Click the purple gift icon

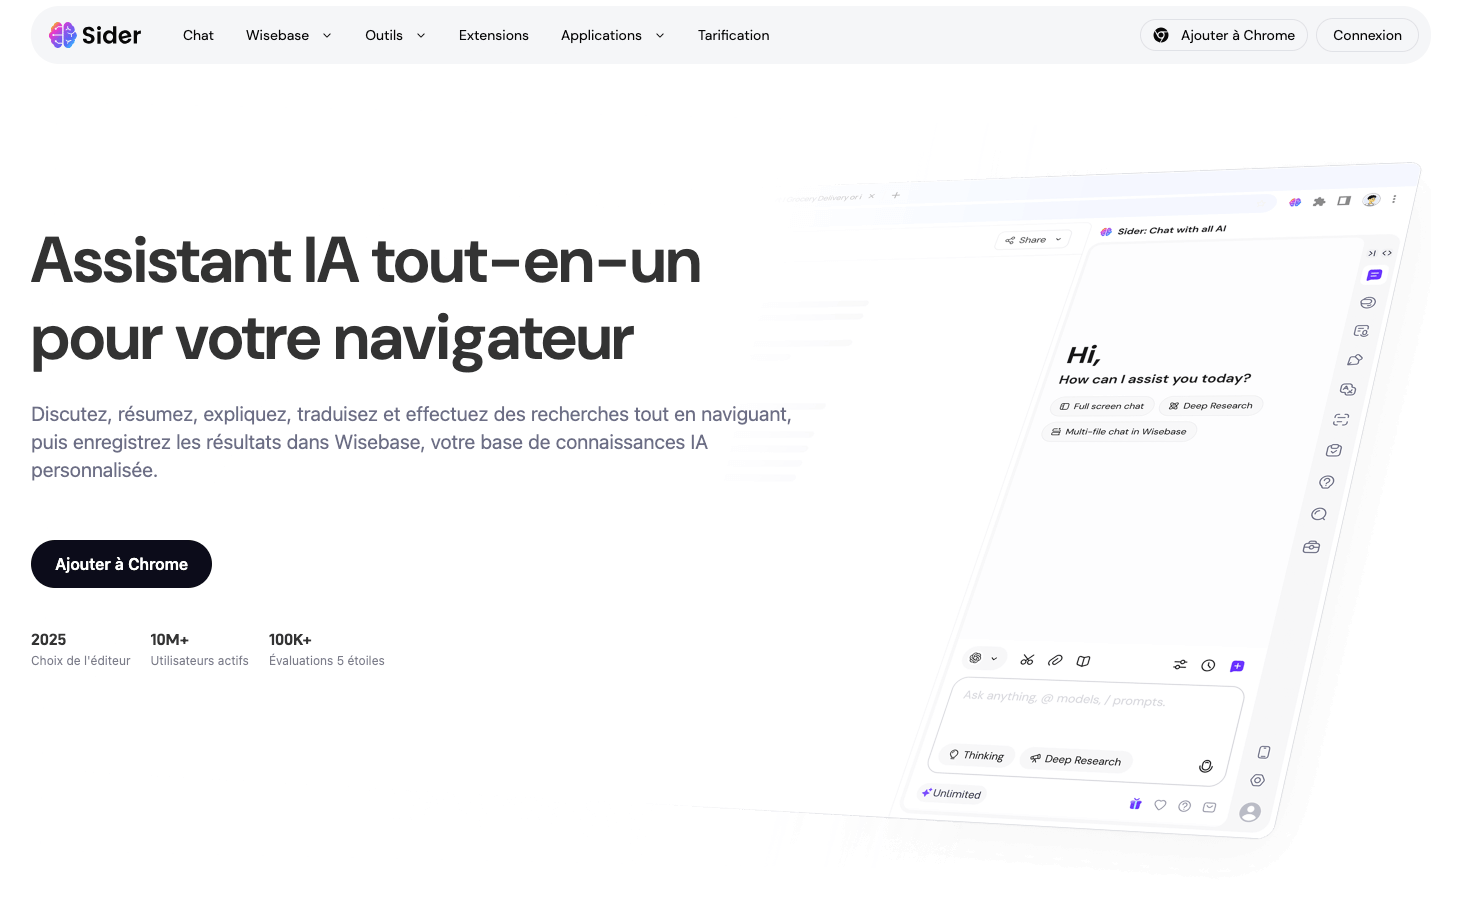click(1136, 803)
